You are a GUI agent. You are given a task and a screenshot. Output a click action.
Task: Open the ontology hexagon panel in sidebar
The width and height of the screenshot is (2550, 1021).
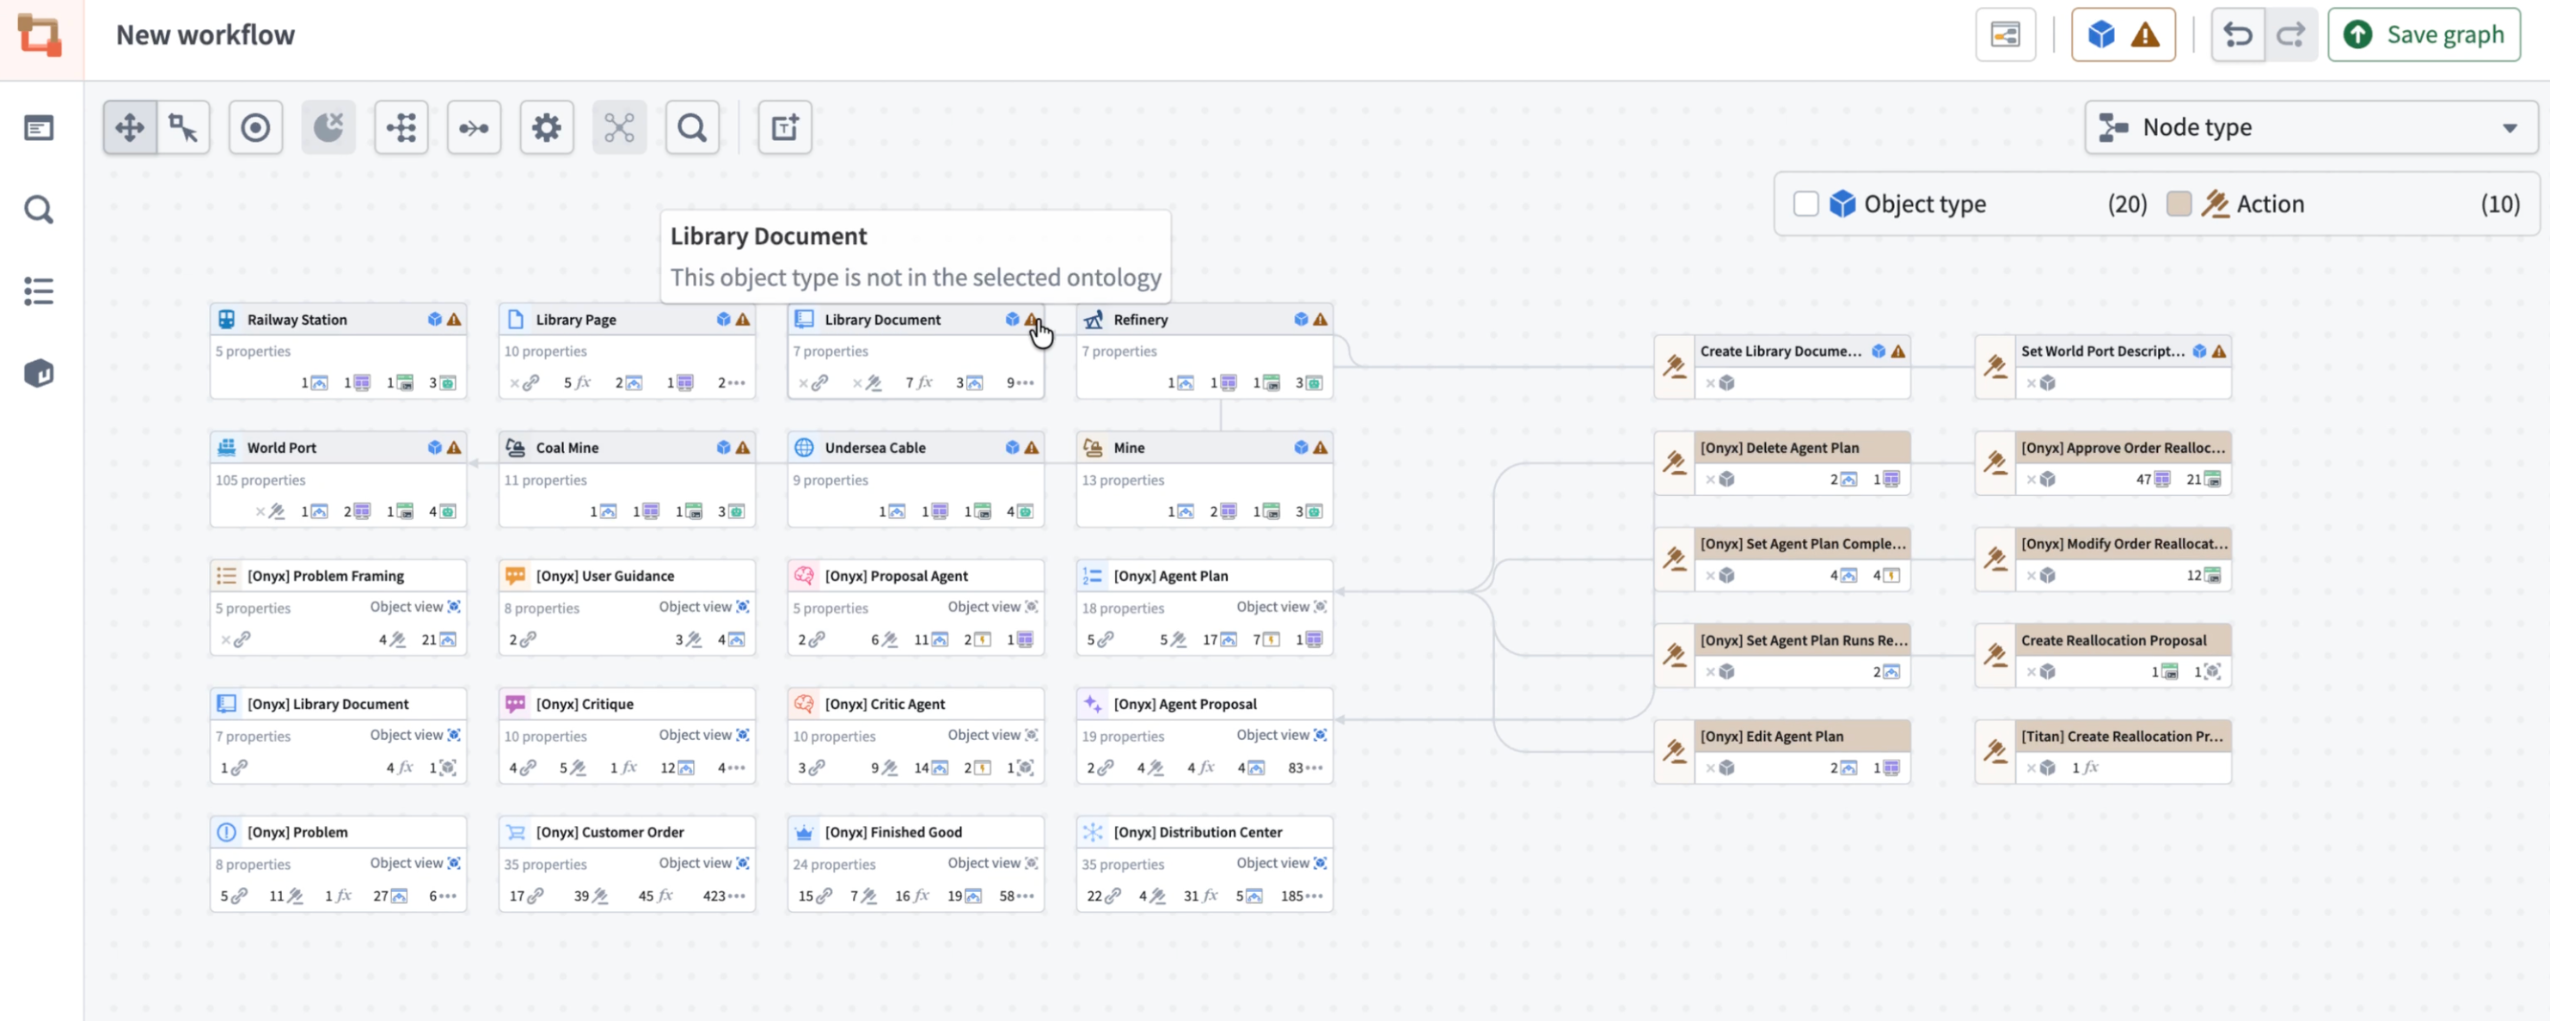(38, 372)
